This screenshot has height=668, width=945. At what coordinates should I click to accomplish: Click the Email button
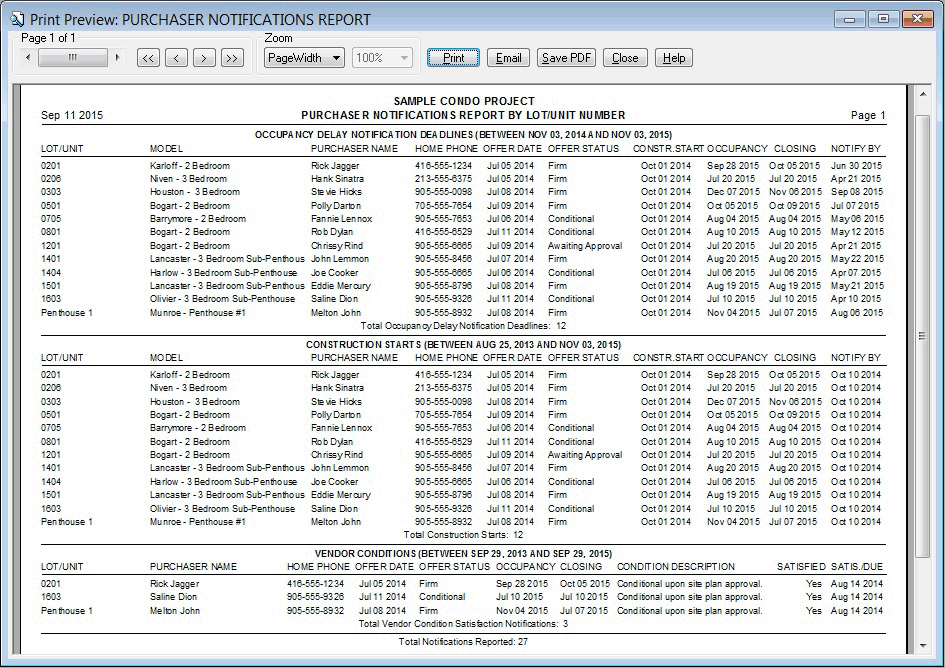click(x=509, y=58)
